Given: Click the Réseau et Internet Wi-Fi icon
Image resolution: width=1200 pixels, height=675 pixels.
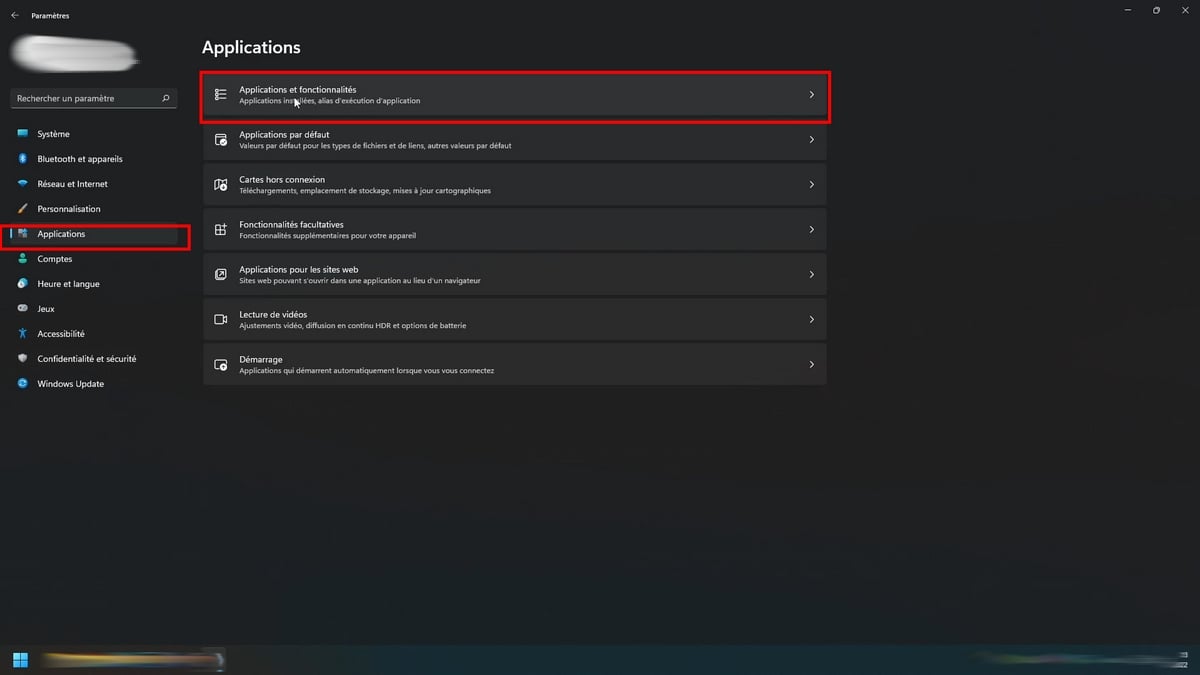Looking at the screenshot, I should [x=22, y=184].
